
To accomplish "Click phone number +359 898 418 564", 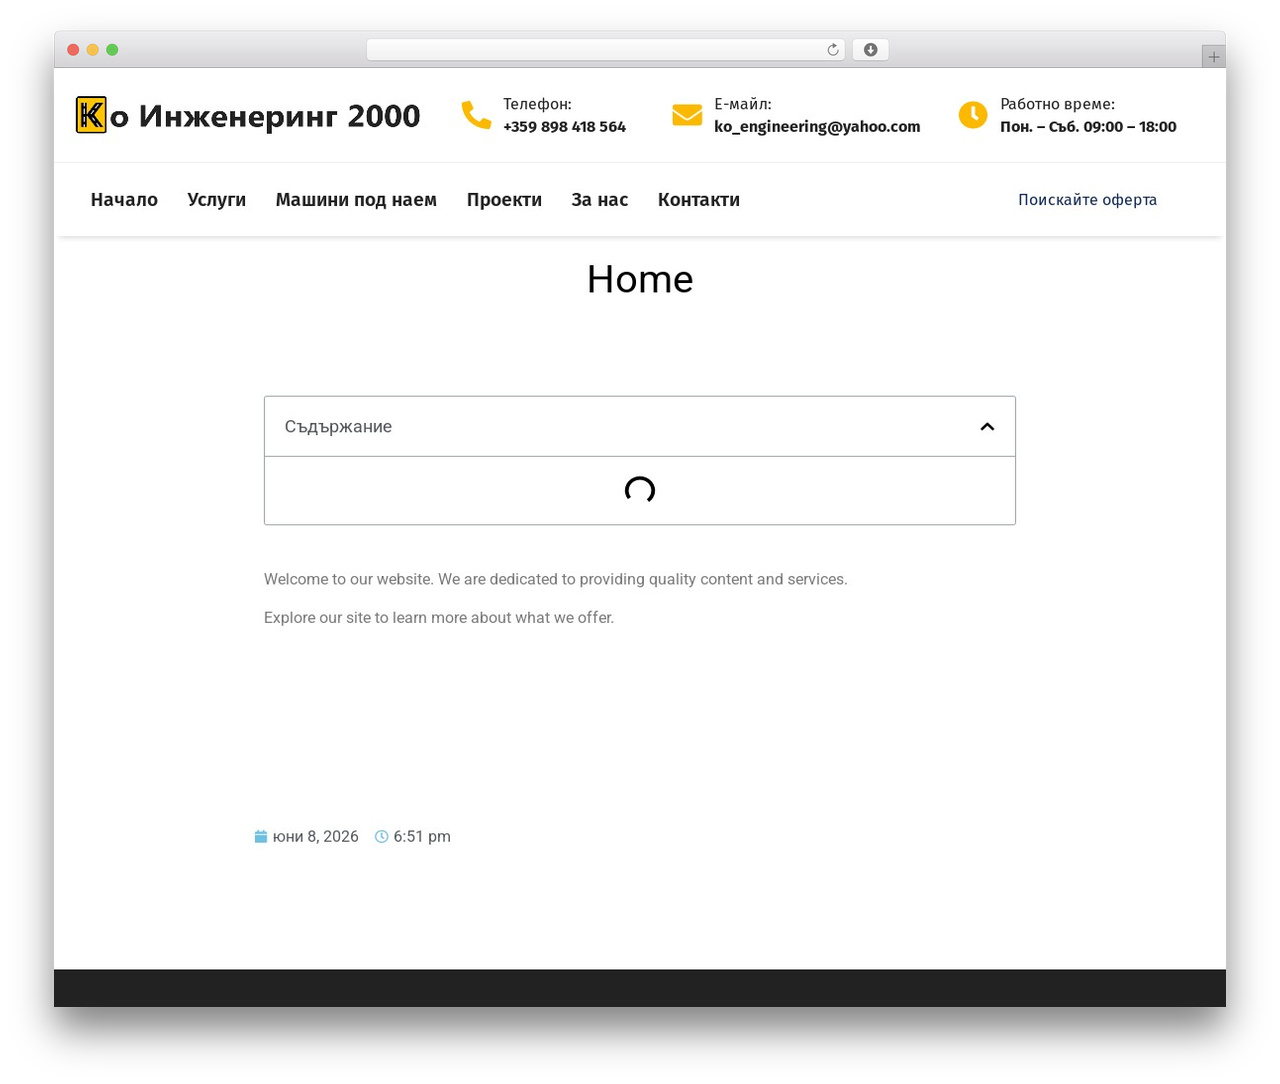I will pos(564,127).
